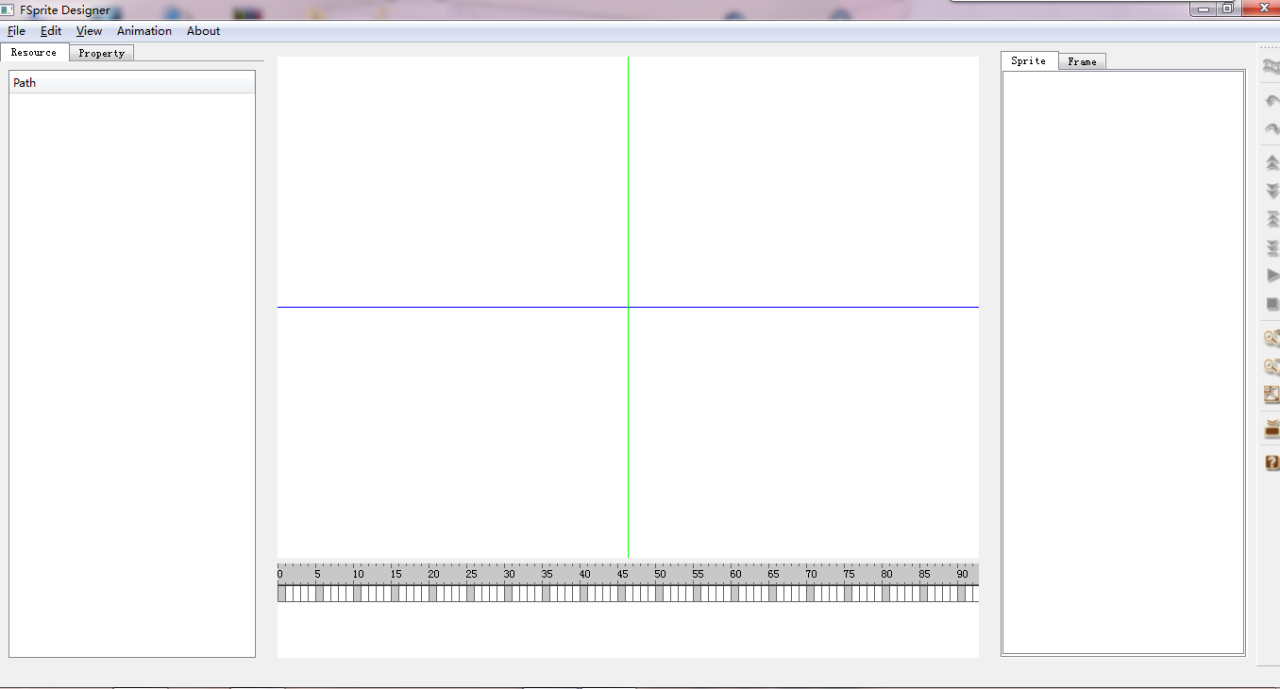1280x689 pixels.
Task: Switch to the Property tab
Action: (102, 53)
